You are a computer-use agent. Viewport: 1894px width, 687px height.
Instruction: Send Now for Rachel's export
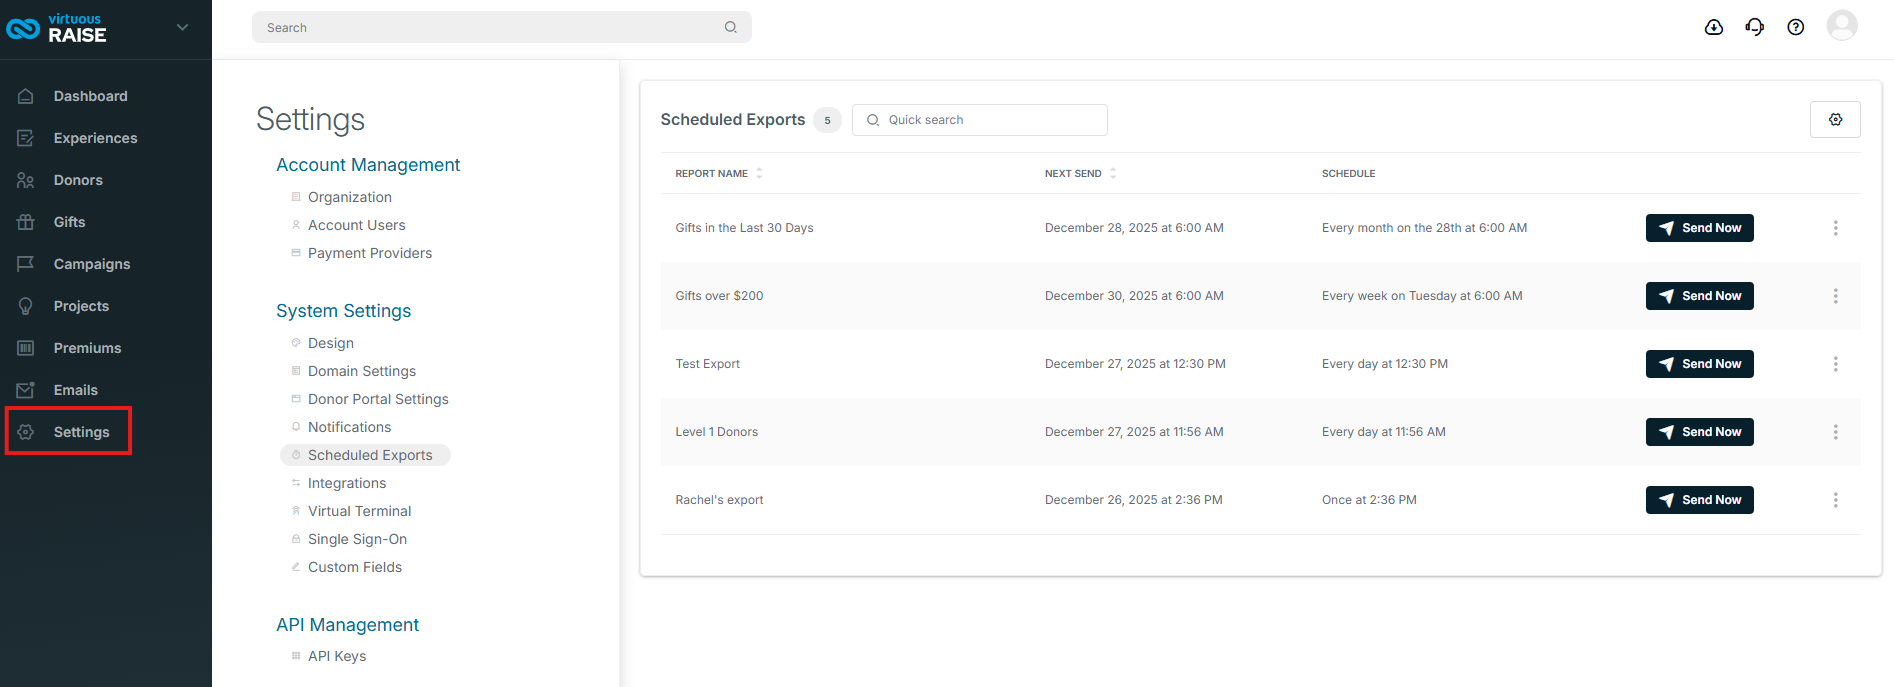point(1700,500)
